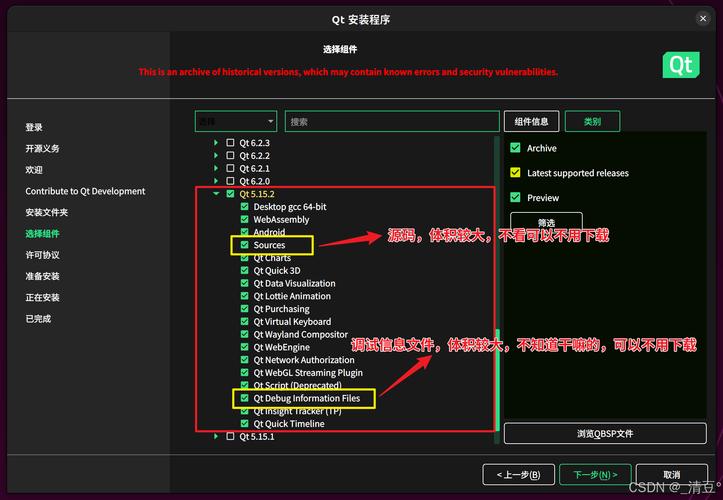The image size is (723, 500).
Task: Check the Qt 6.2.2 checkbox
Action: coord(230,156)
